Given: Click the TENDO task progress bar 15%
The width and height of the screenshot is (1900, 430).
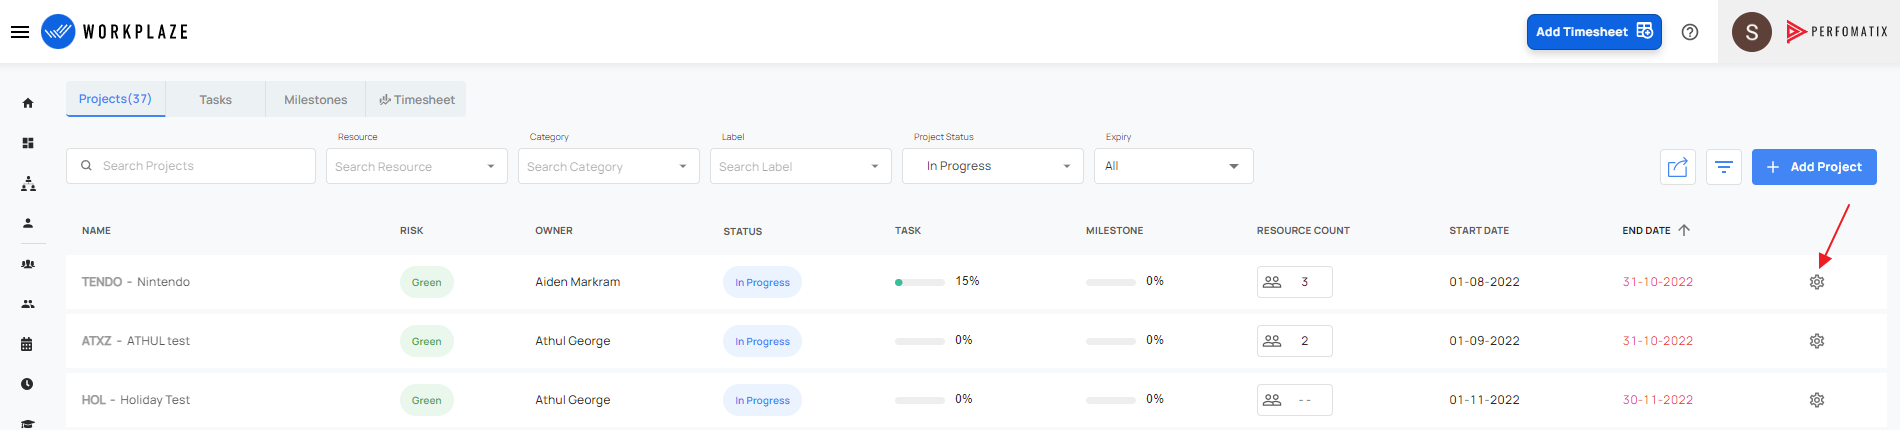Looking at the screenshot, I should (920, 282).
